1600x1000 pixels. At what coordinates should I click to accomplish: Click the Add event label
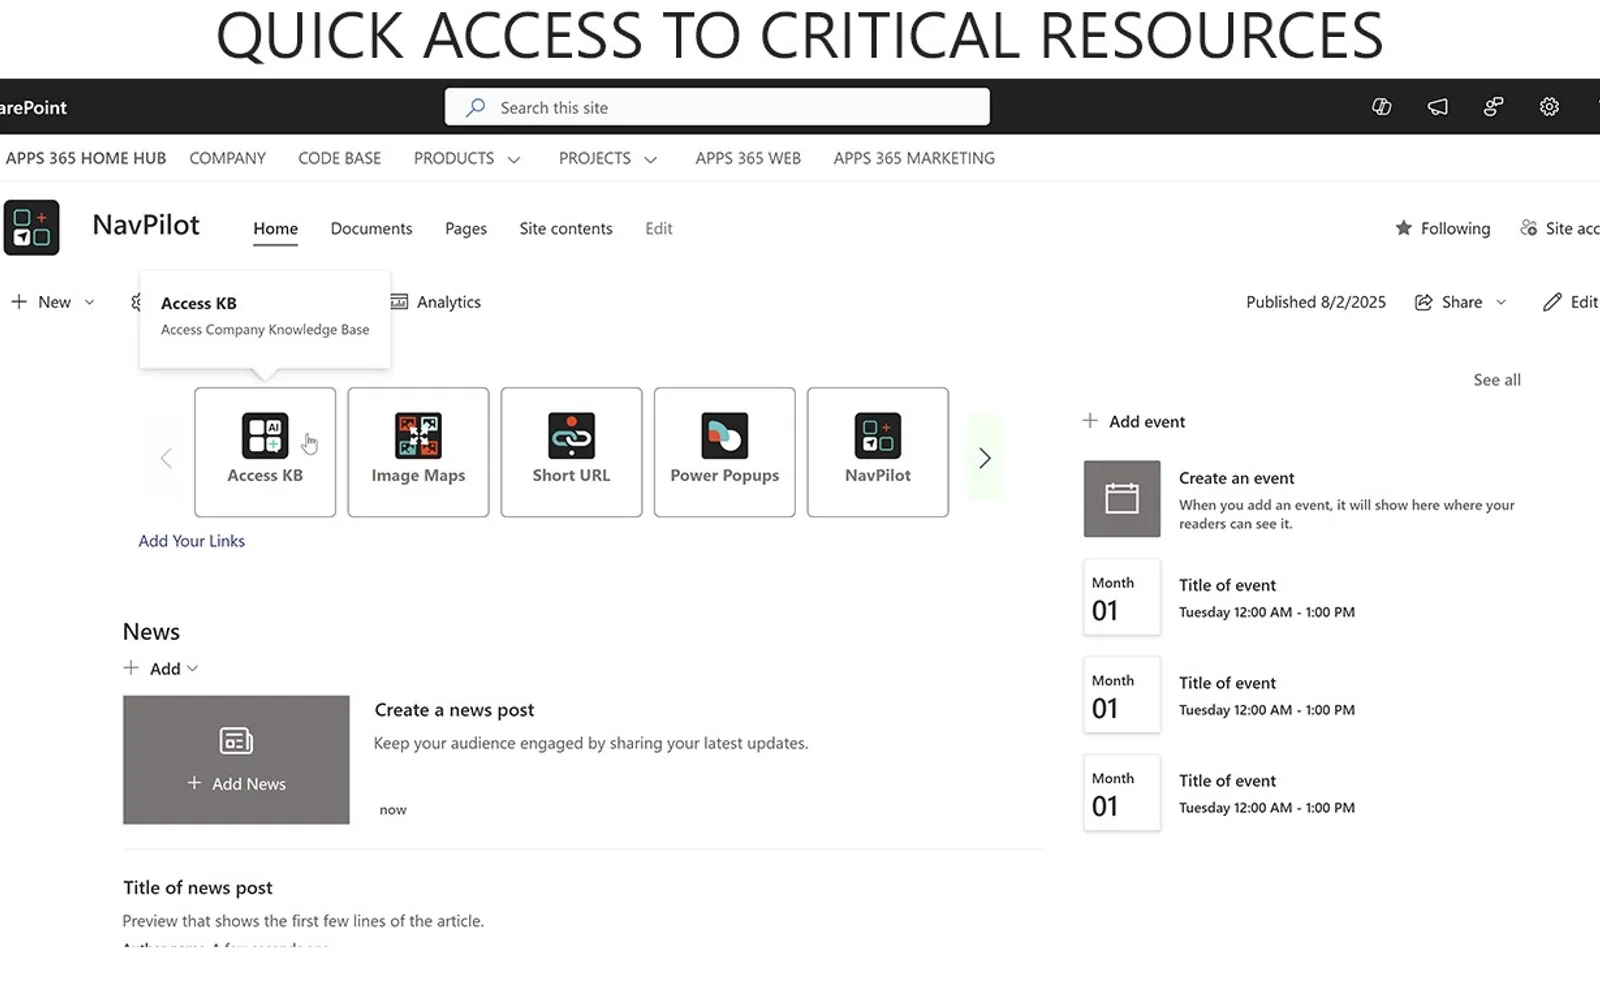(1147, 421)
